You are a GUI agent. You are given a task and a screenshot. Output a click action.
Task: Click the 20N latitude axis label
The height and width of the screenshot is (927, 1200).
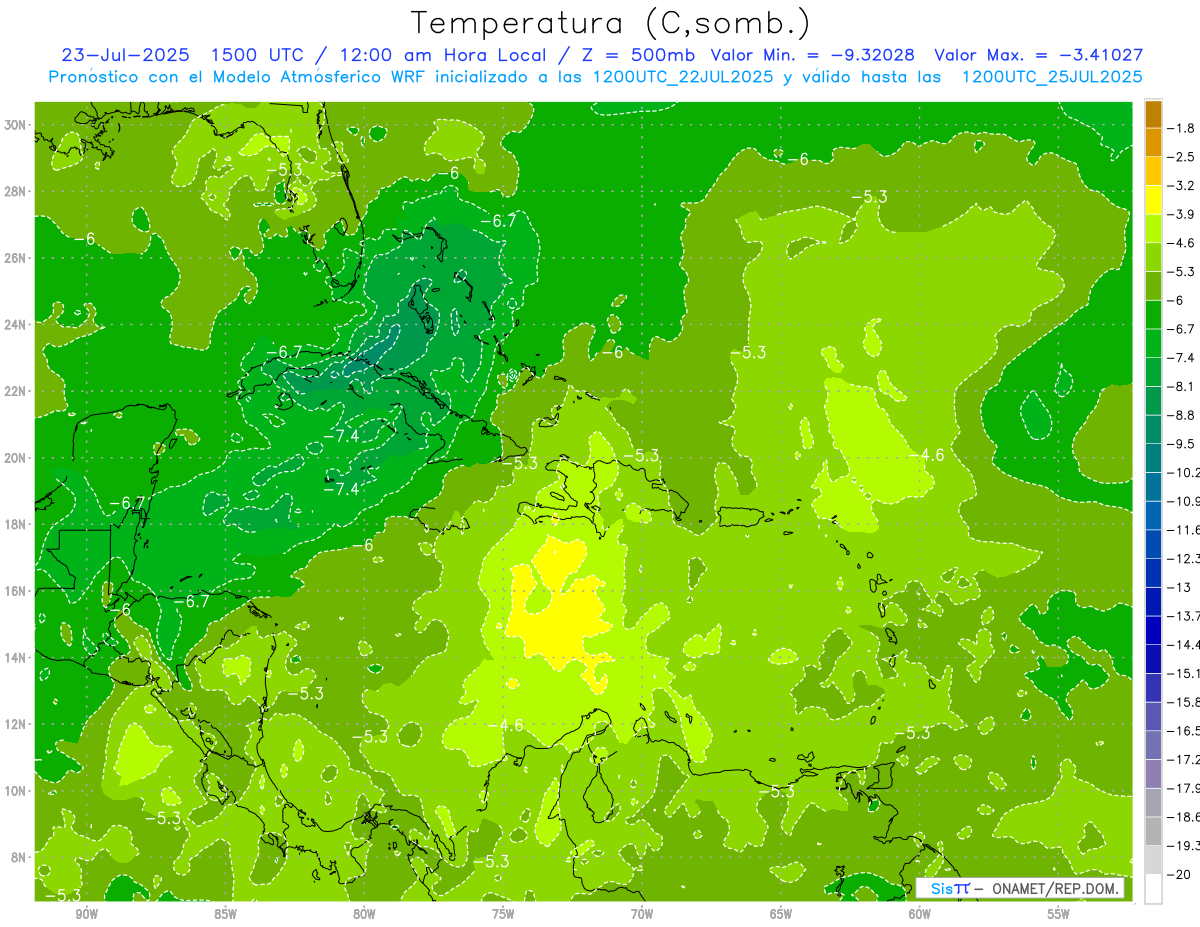click(16, 457)
